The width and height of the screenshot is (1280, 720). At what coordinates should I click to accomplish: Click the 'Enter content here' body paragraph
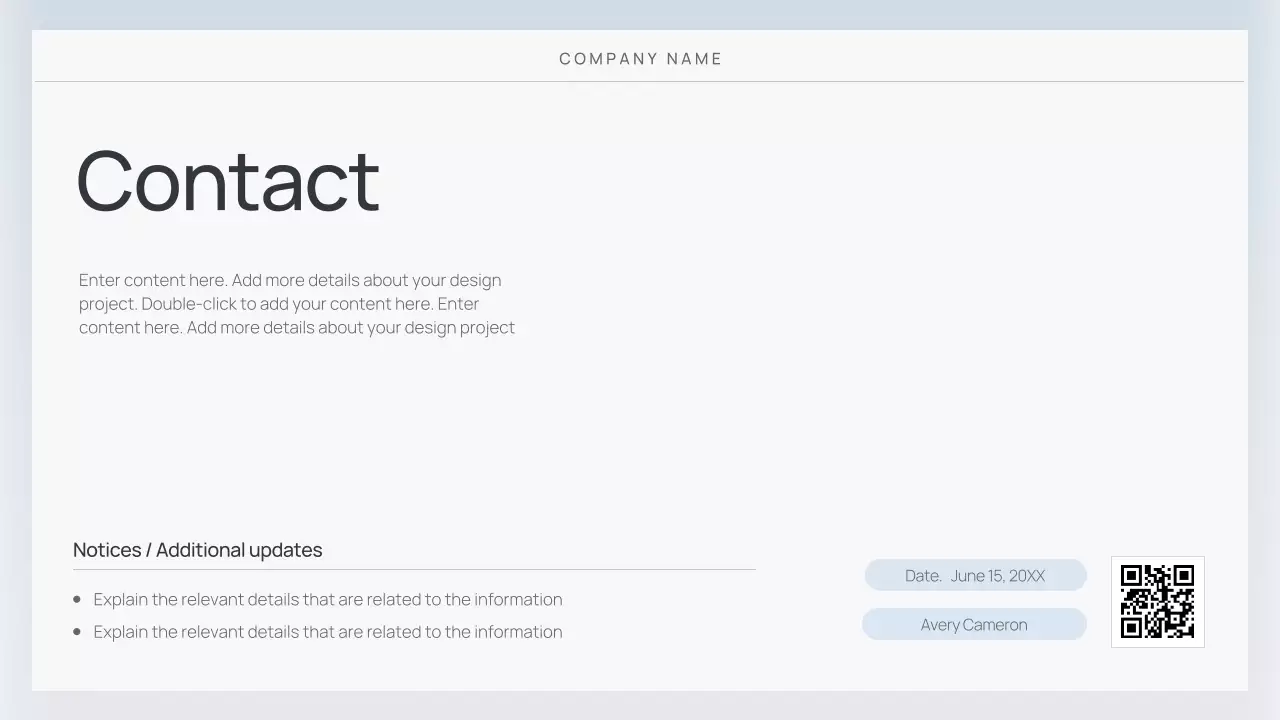297,304
